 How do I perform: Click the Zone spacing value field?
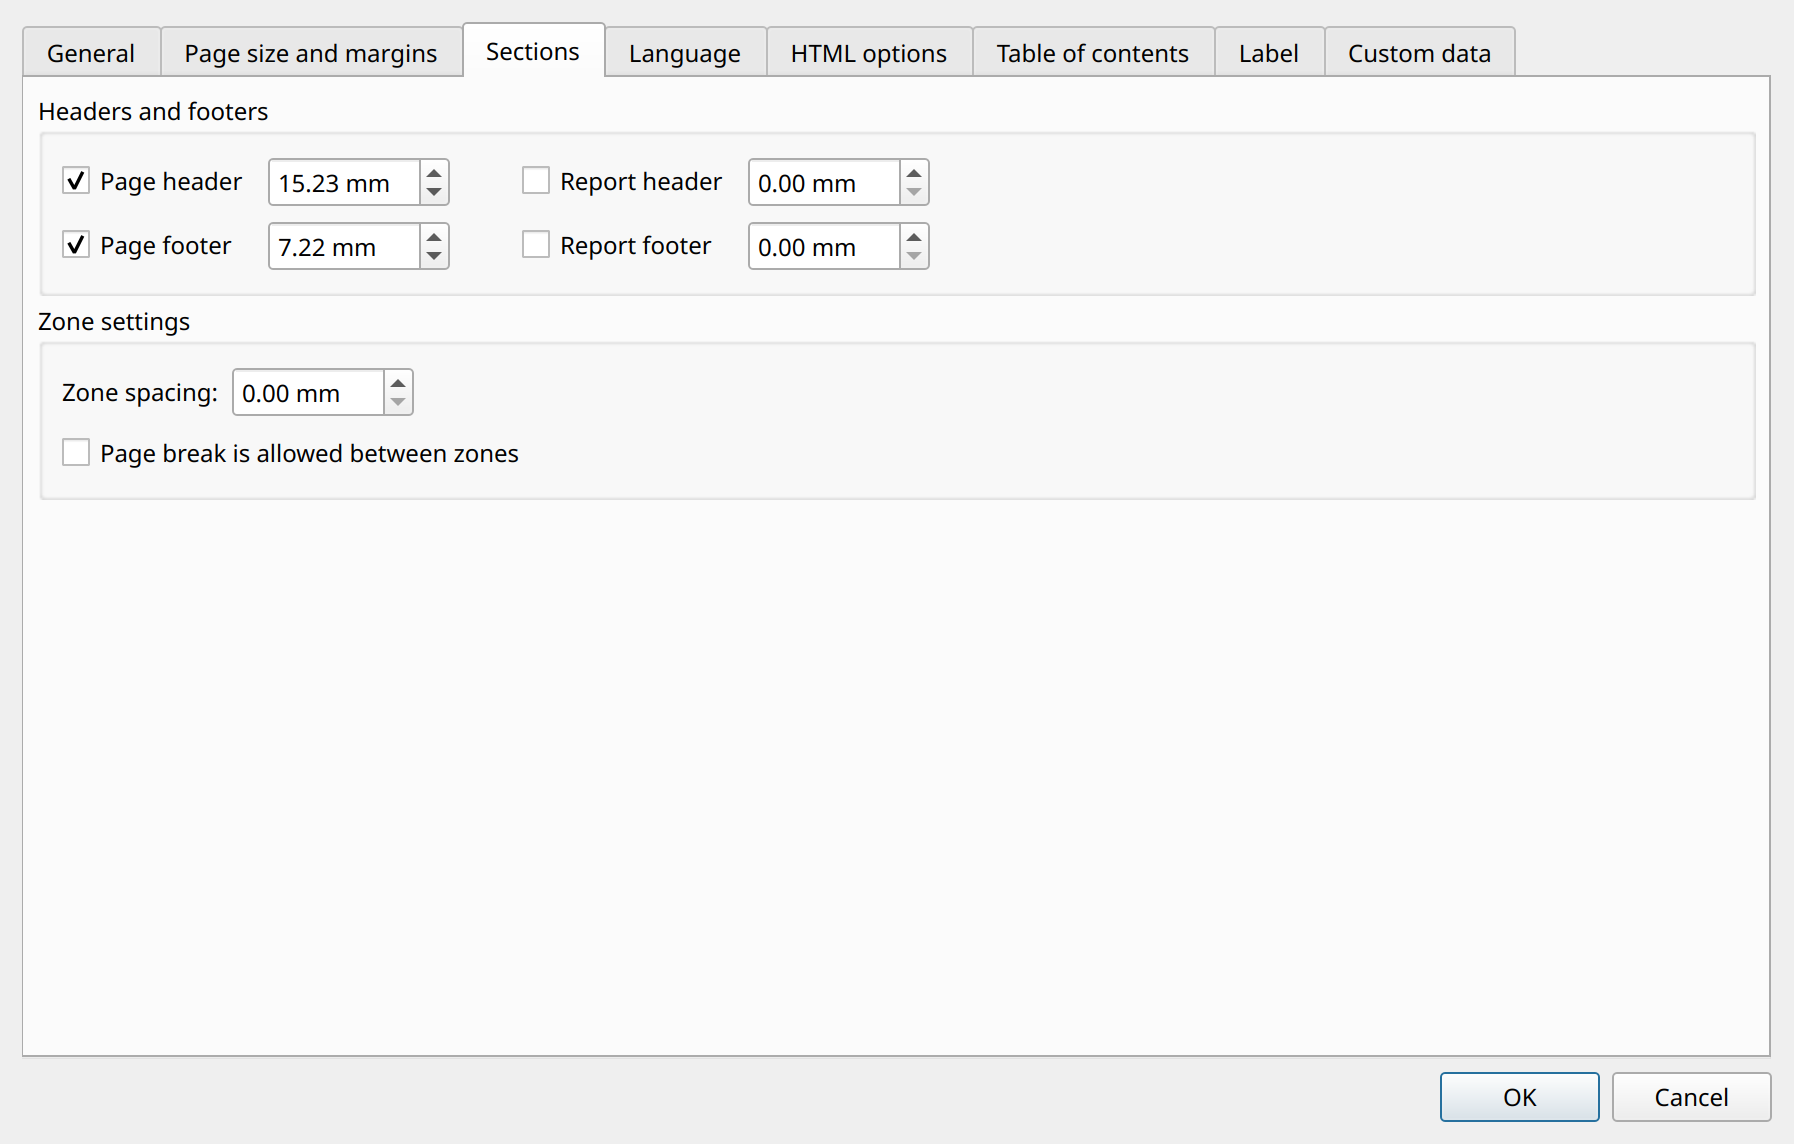[308, 393]
